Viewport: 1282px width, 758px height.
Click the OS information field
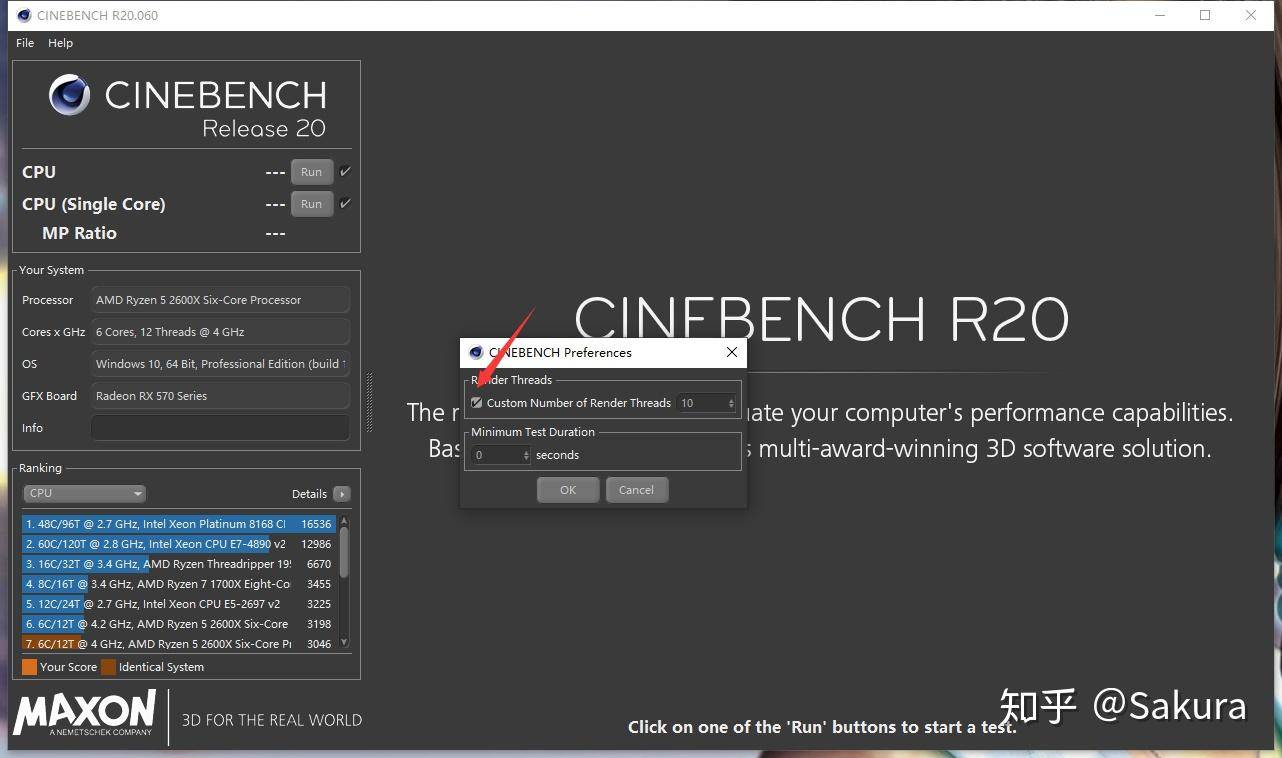[220, 364]
